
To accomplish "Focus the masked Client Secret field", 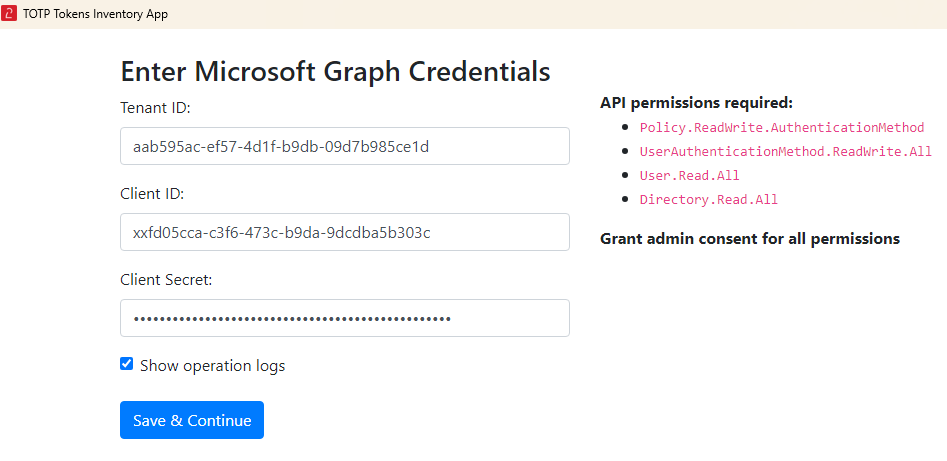I will pyautogui.click(x=344, y=318).
